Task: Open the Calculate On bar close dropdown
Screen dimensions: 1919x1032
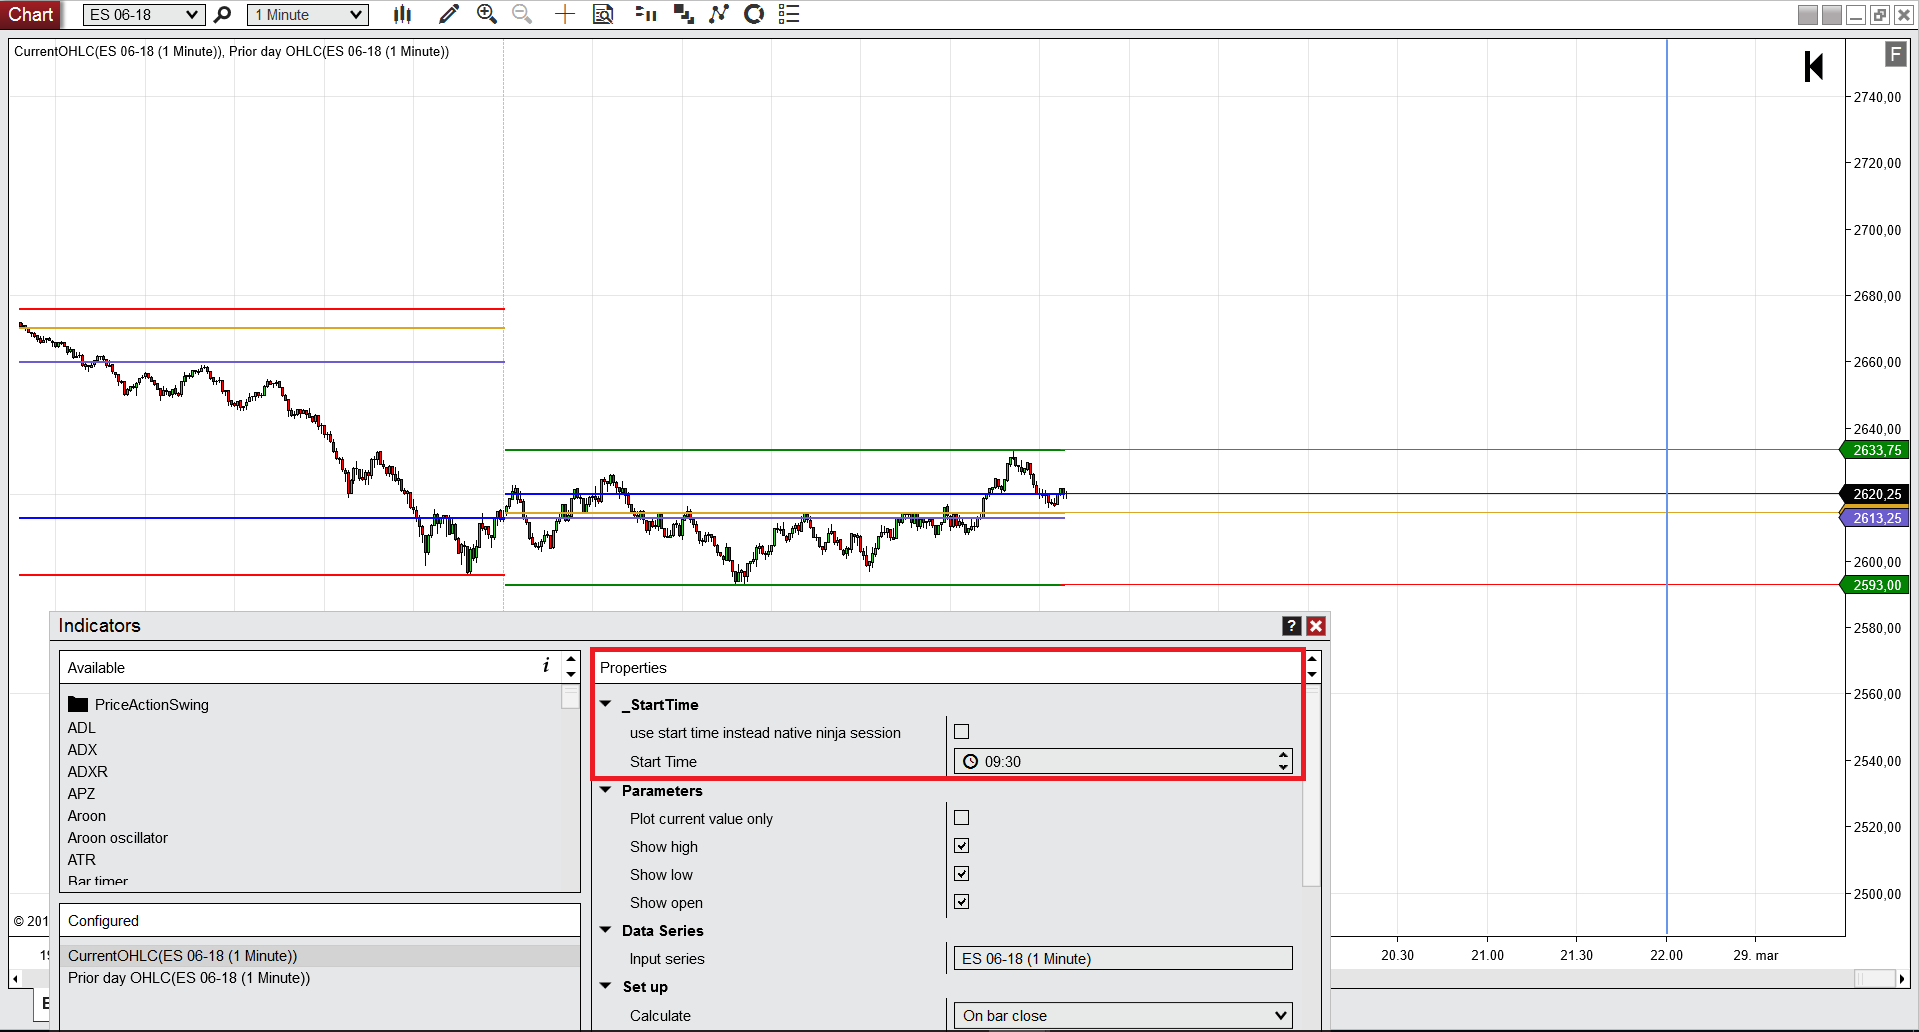Action: pos(1123,1016)
